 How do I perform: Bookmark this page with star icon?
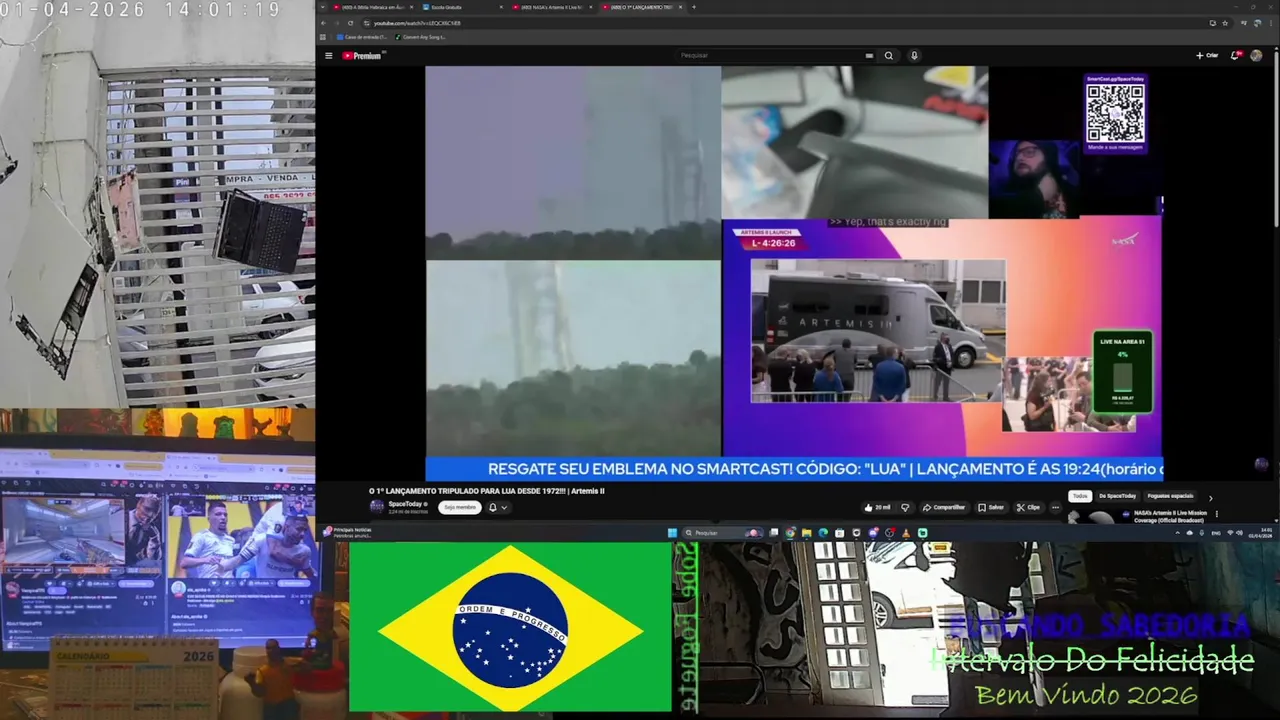(x=1225, y=23)
